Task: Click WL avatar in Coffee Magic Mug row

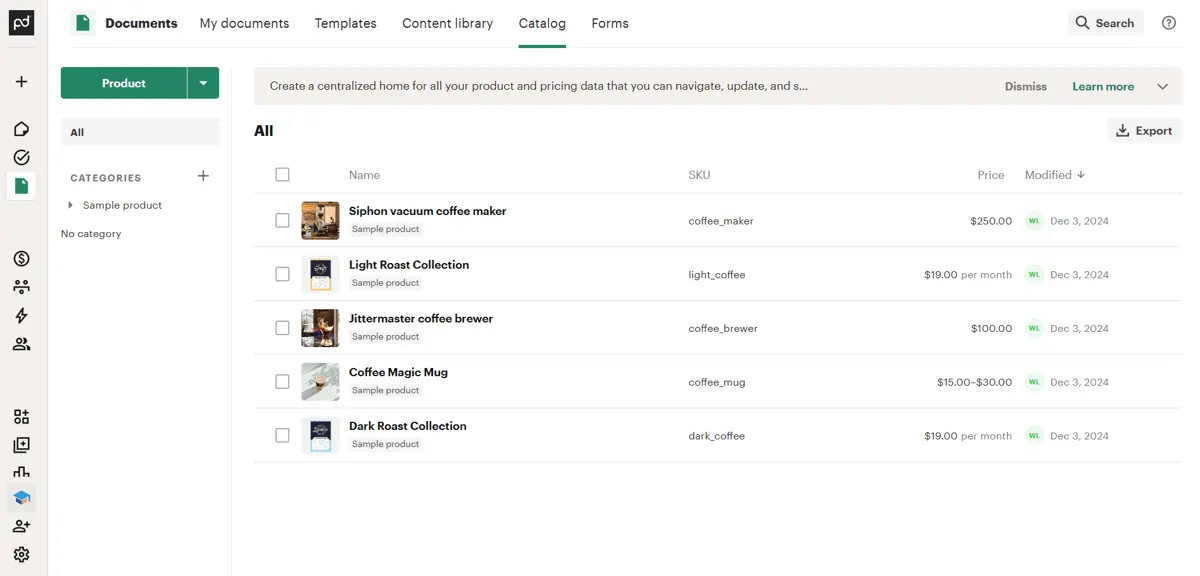Action: (x=1034, y=382)
